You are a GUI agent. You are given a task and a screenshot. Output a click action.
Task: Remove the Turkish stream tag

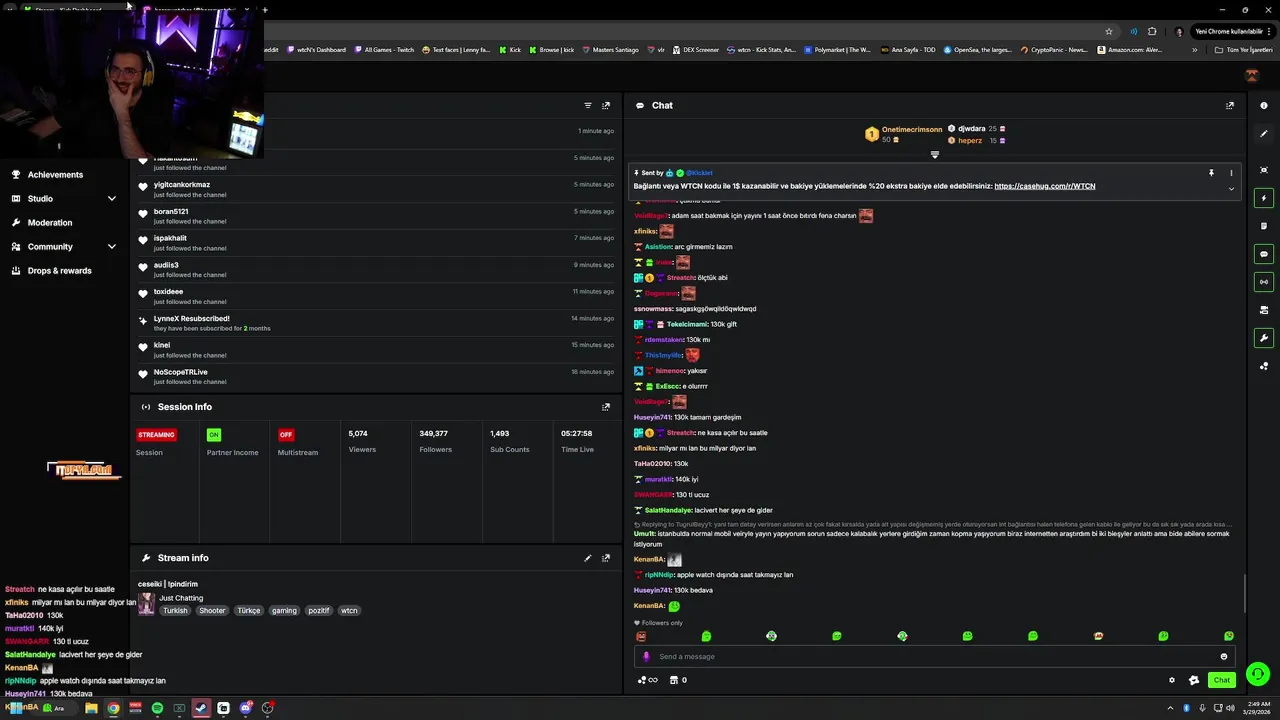[x=175, y=611]
